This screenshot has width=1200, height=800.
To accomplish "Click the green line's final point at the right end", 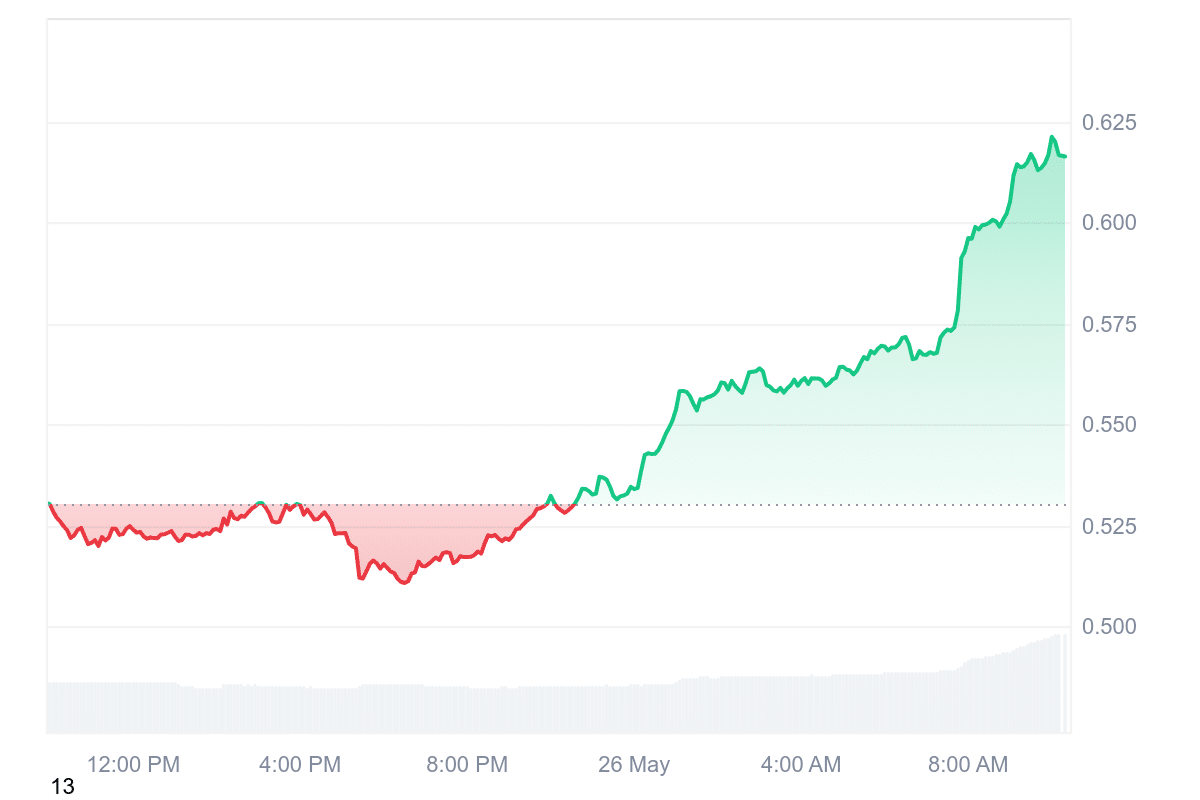I will click(x=1066, y=156).
